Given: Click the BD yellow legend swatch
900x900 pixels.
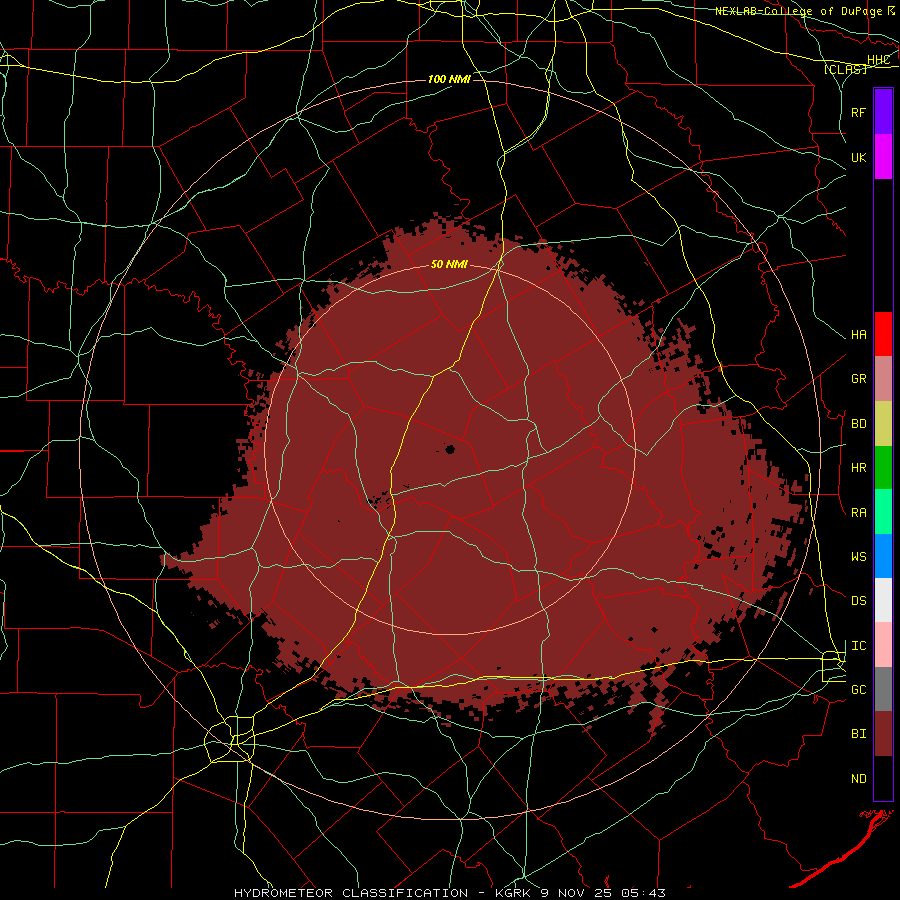Looking at the screenshot, I should click(883, 424).
